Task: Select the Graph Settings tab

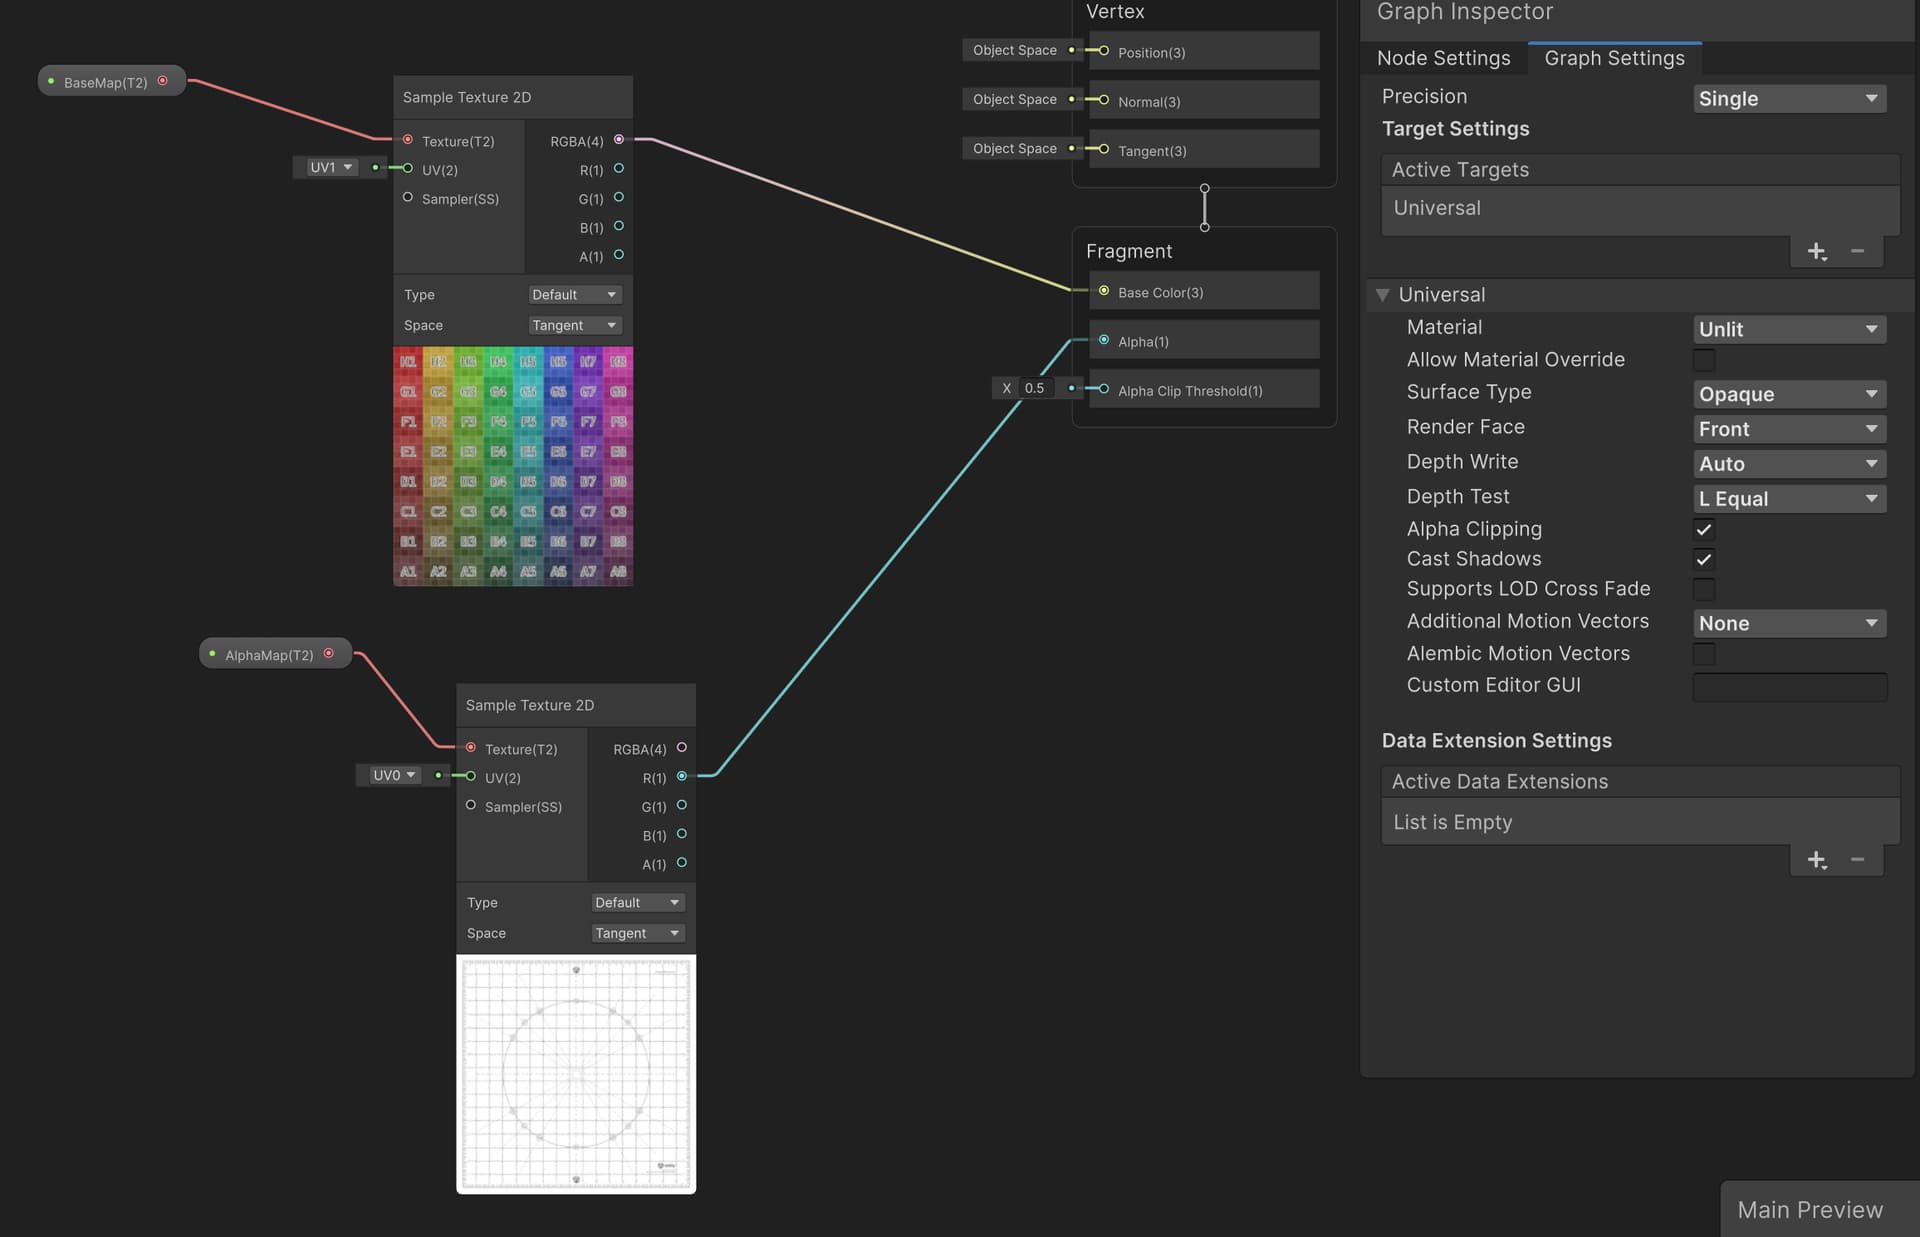Action: [x=1613, y=58]
